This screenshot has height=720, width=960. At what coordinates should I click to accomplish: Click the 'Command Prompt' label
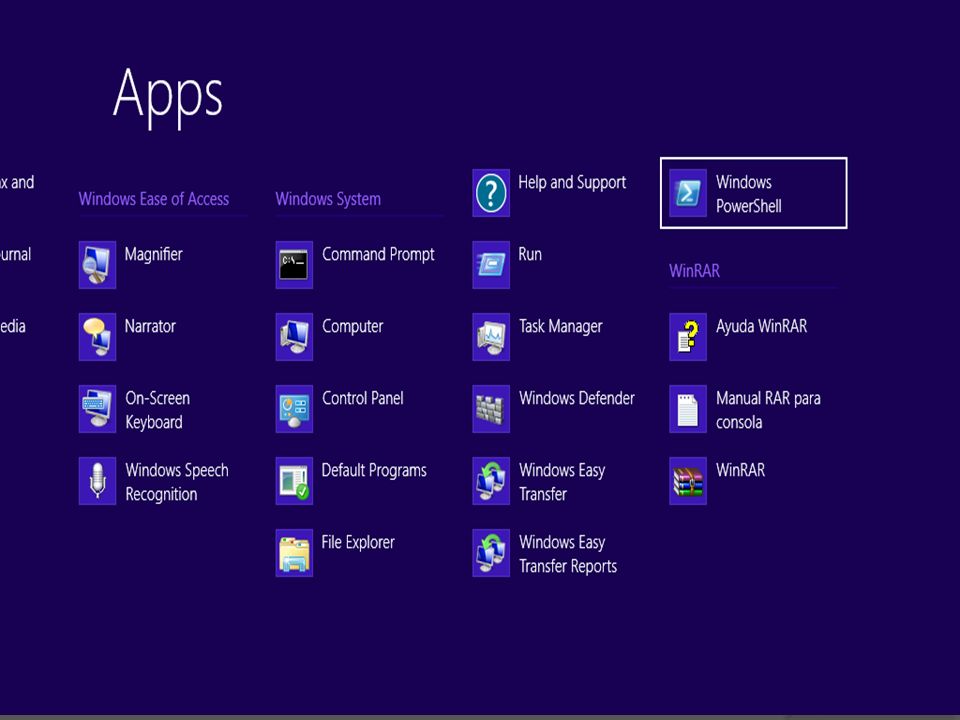(378, 254)
